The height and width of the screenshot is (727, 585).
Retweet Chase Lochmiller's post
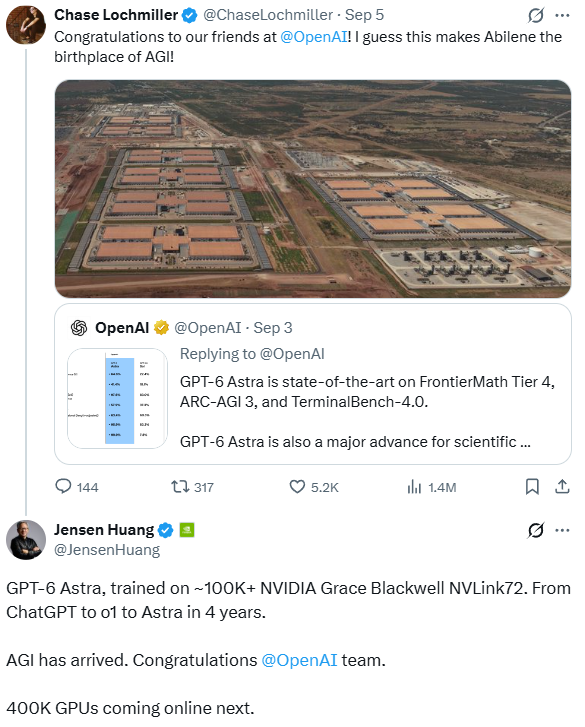[x=192, y=487]
